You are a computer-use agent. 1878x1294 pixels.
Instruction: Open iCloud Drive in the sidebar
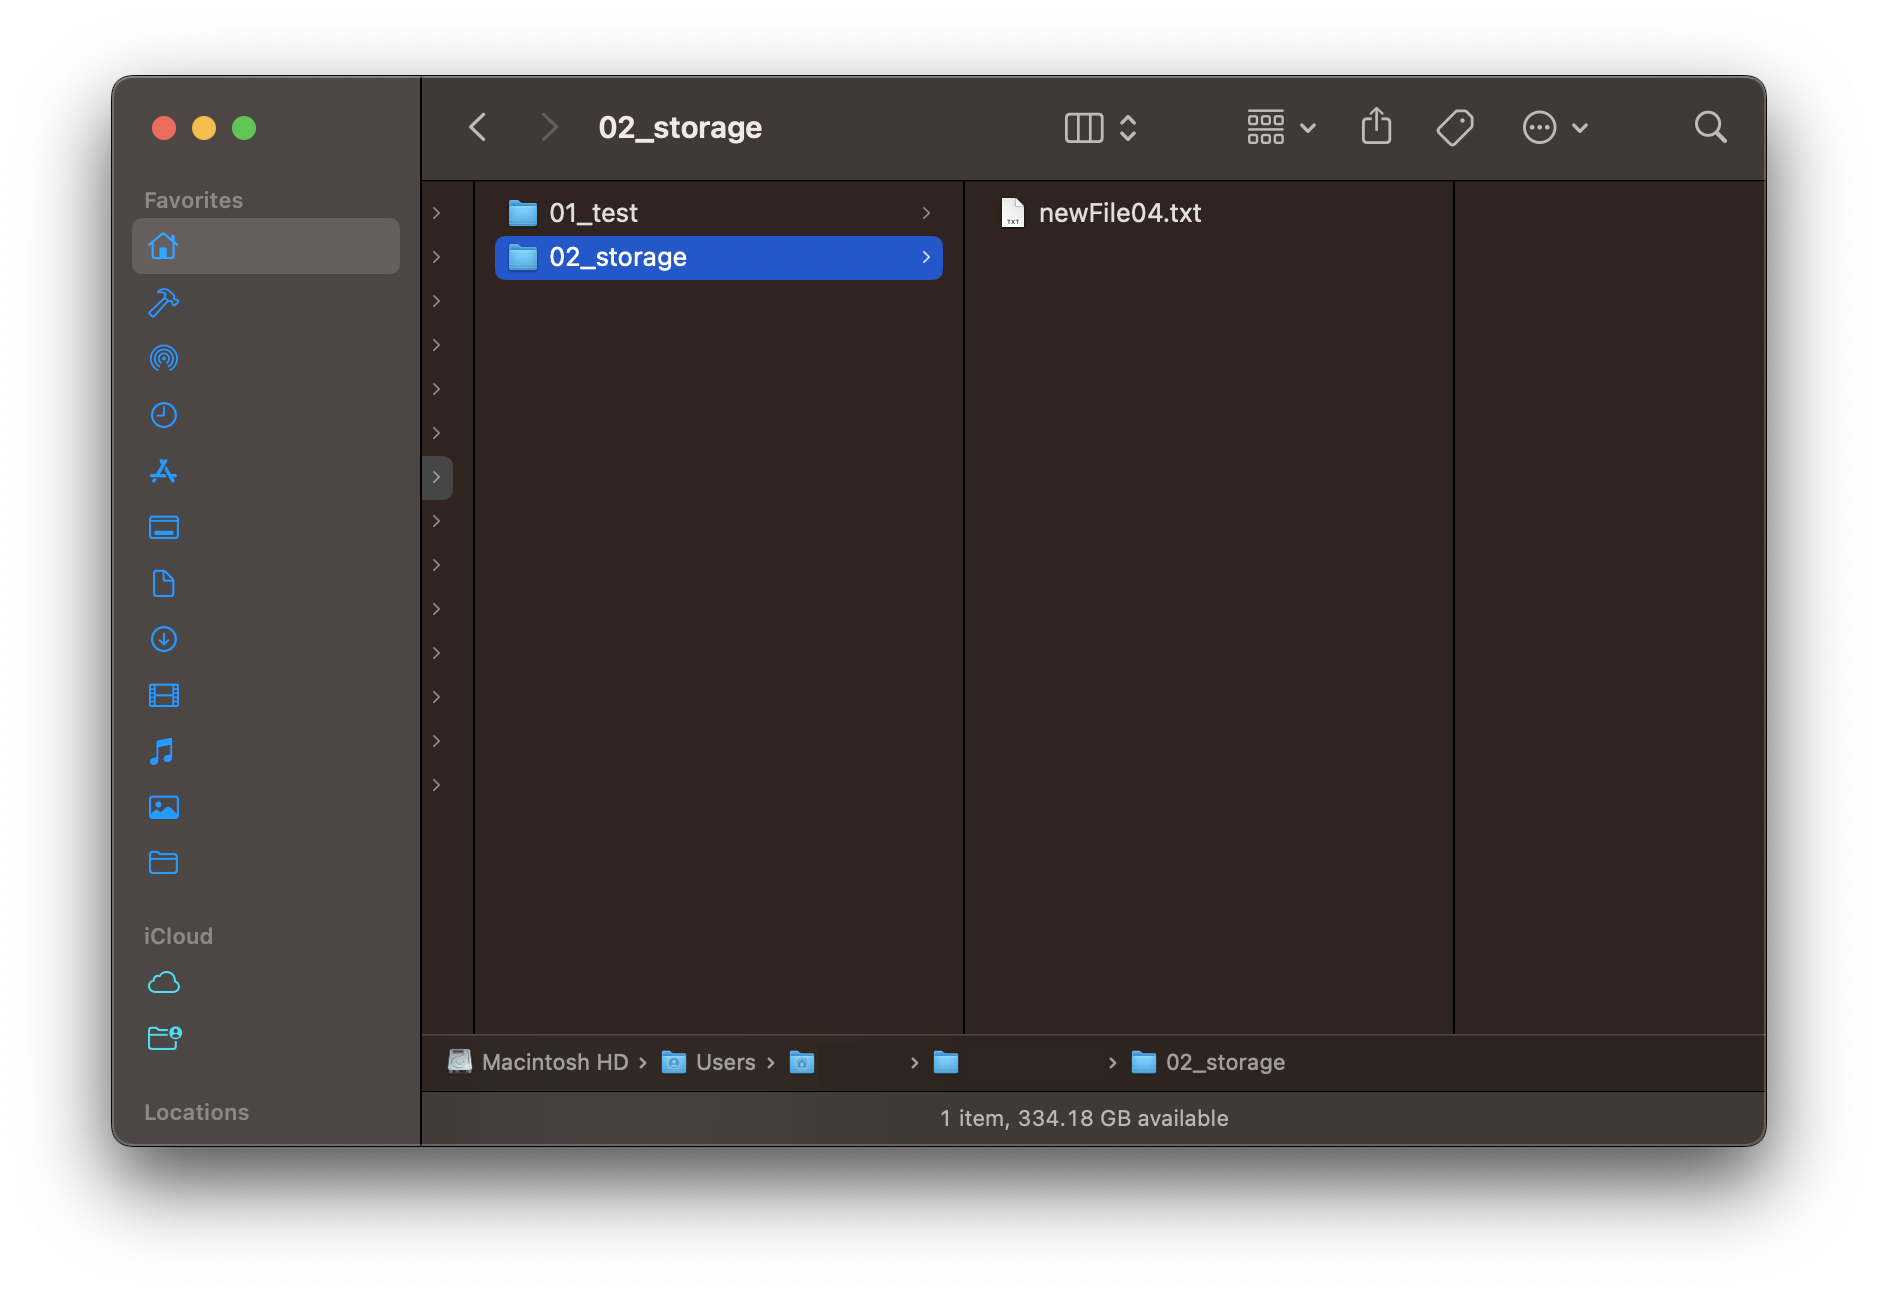pos(163,983)
